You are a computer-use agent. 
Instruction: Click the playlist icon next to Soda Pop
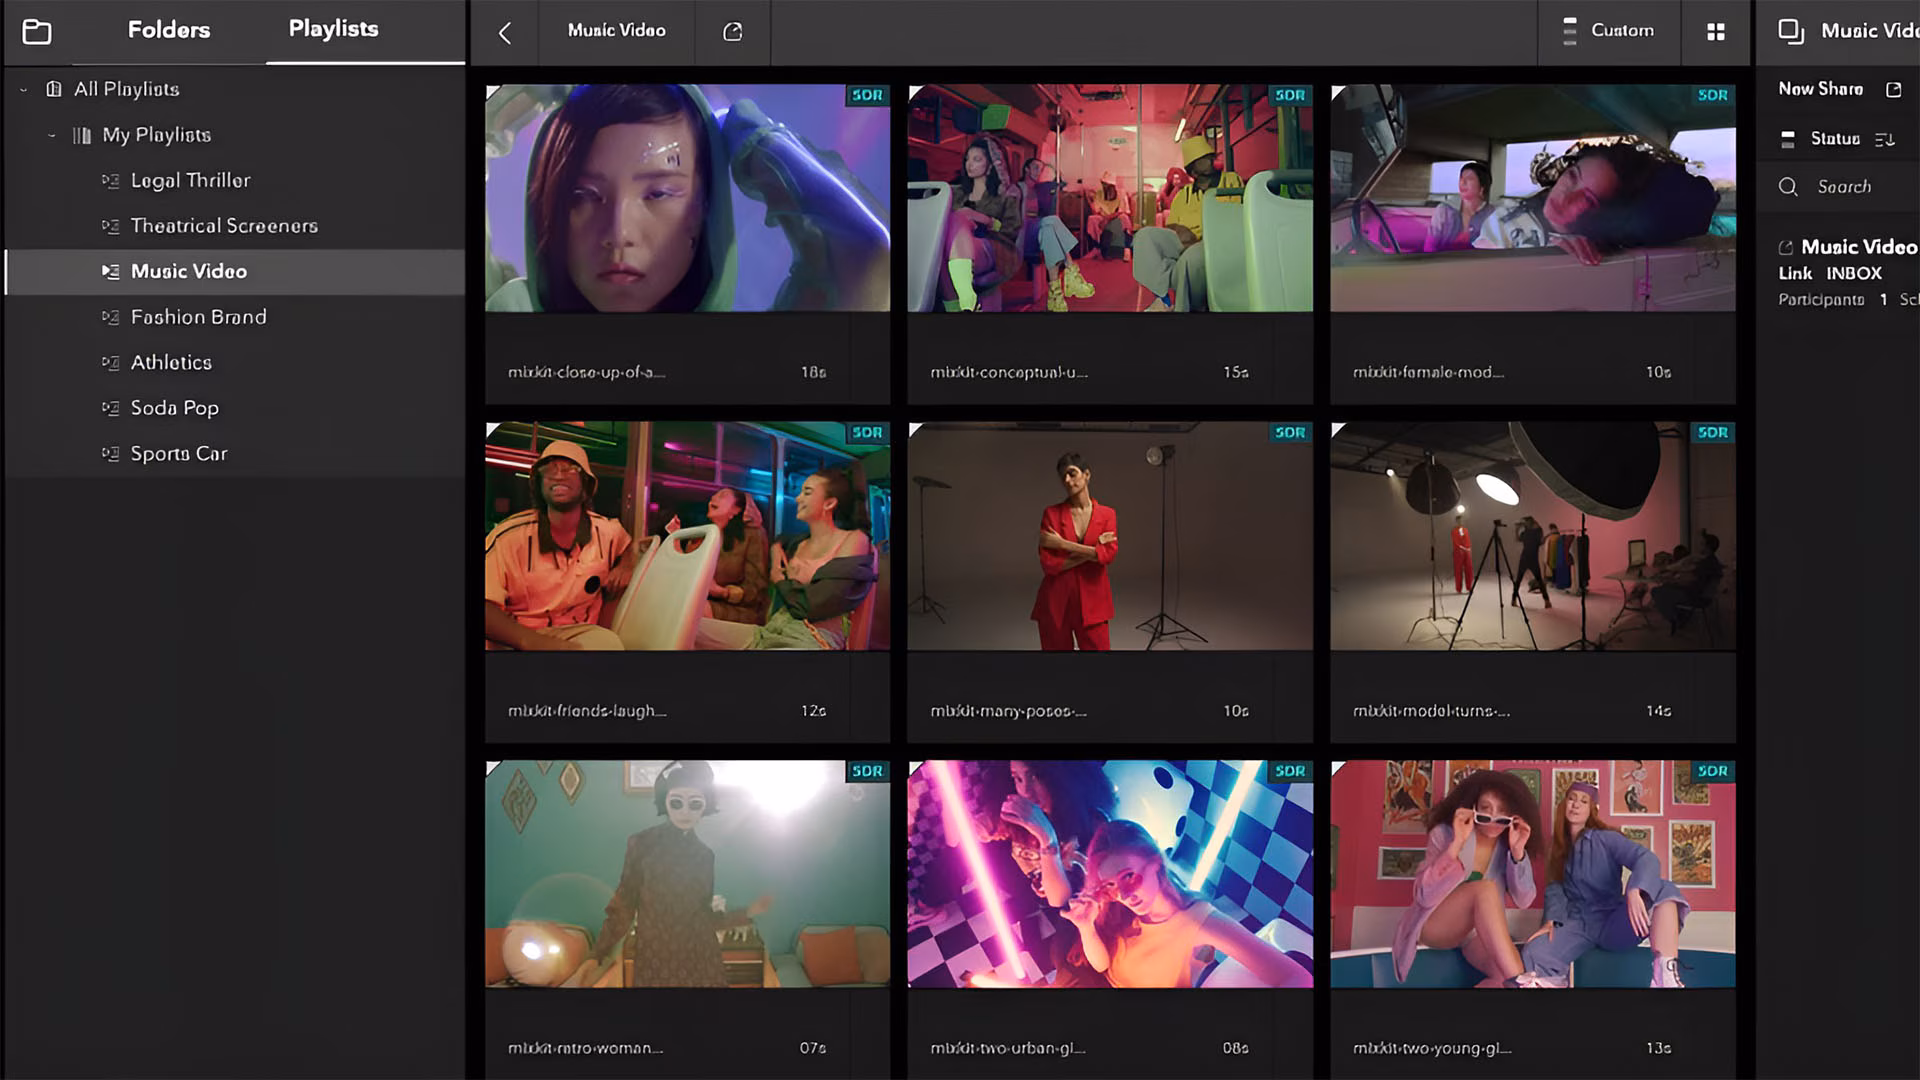[110, 408]
